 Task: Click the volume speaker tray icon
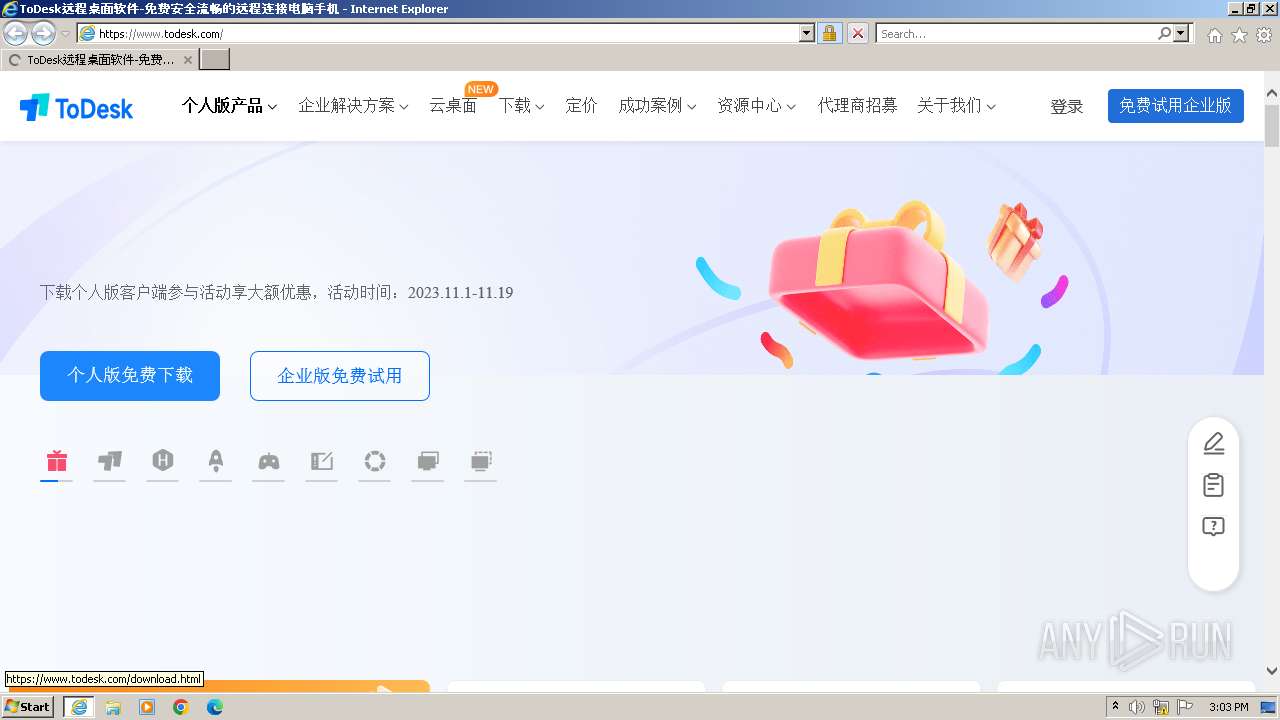[x=1137, y=707]
